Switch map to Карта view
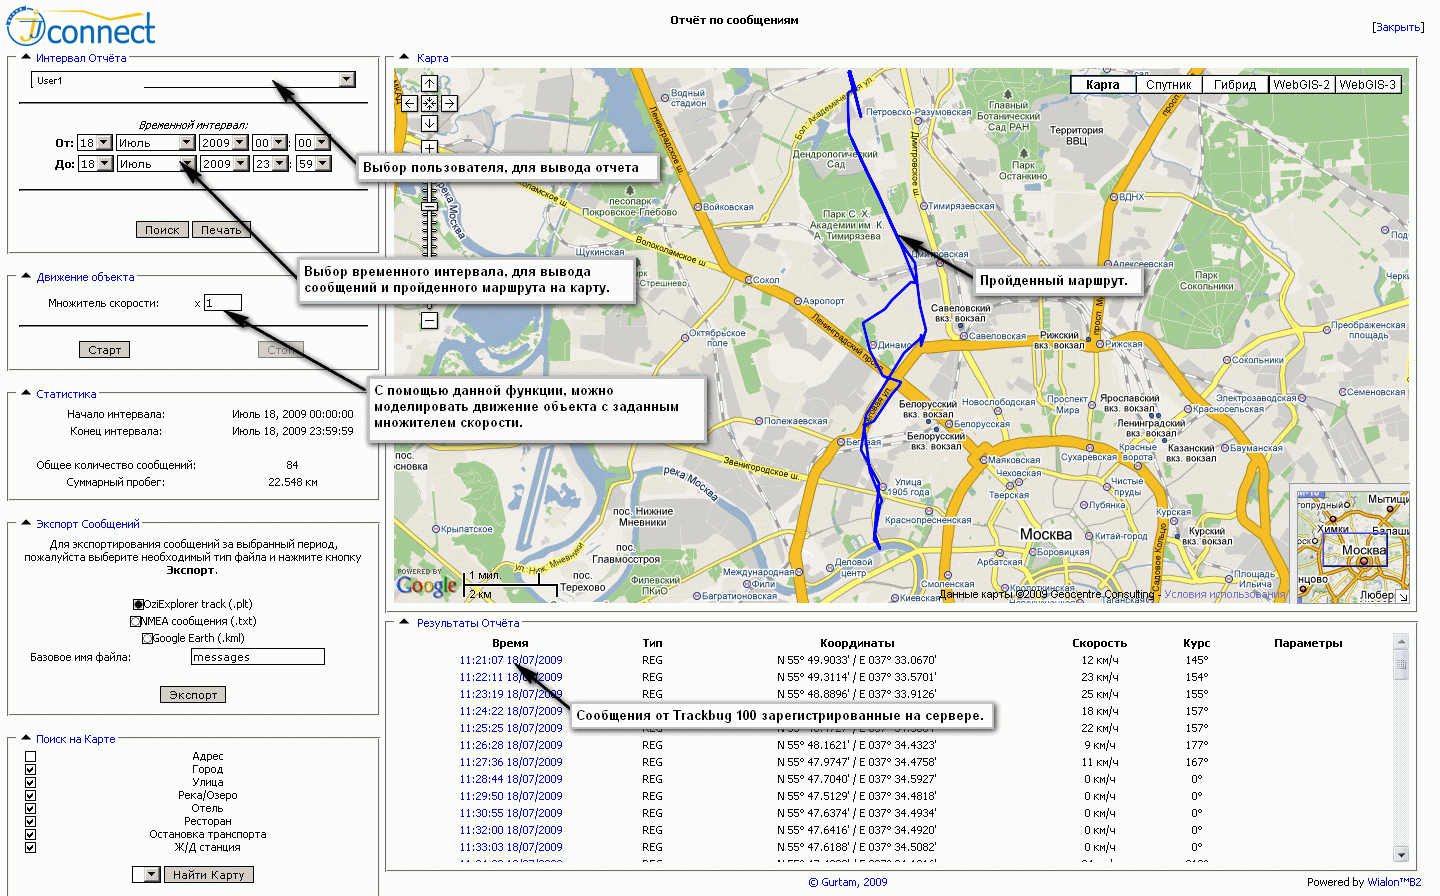This screenshot has width=1440, height=896. (1103, 85)
